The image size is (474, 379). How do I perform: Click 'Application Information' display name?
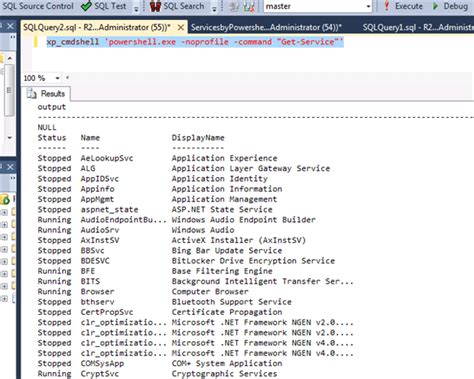coord(227,189)
